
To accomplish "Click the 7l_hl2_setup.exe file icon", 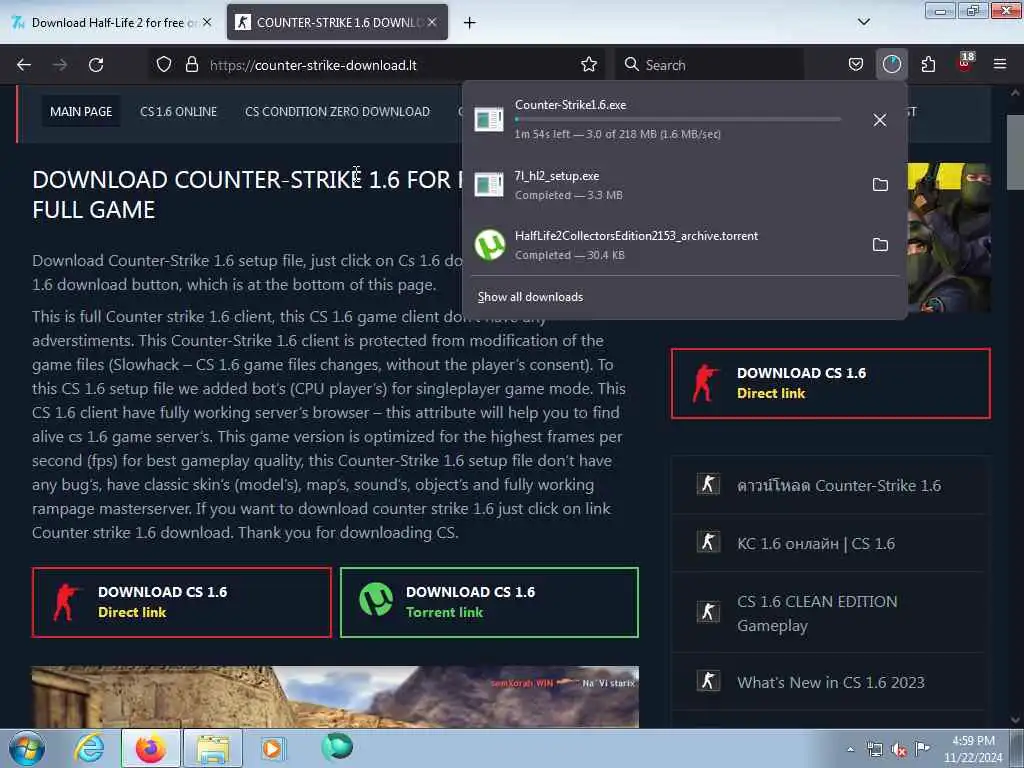I will [489, 185].
